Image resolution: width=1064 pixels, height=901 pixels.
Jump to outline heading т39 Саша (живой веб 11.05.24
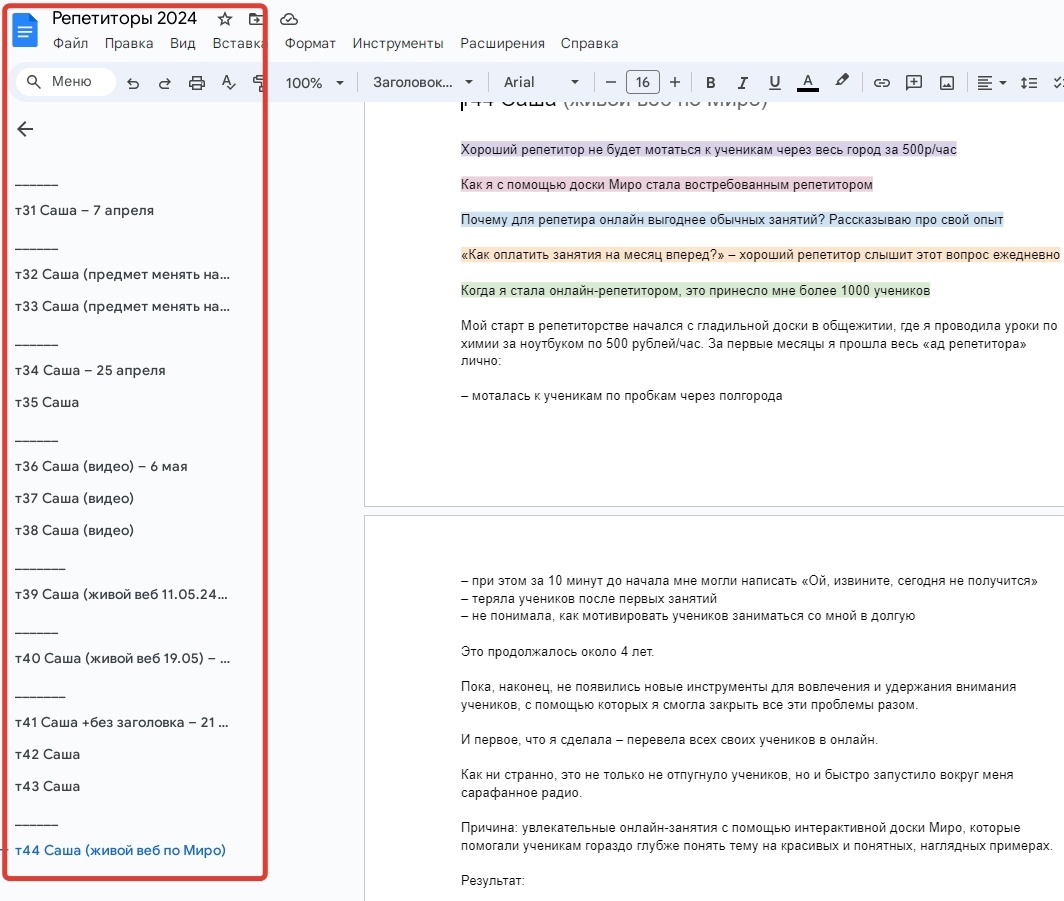click(121, 594)
